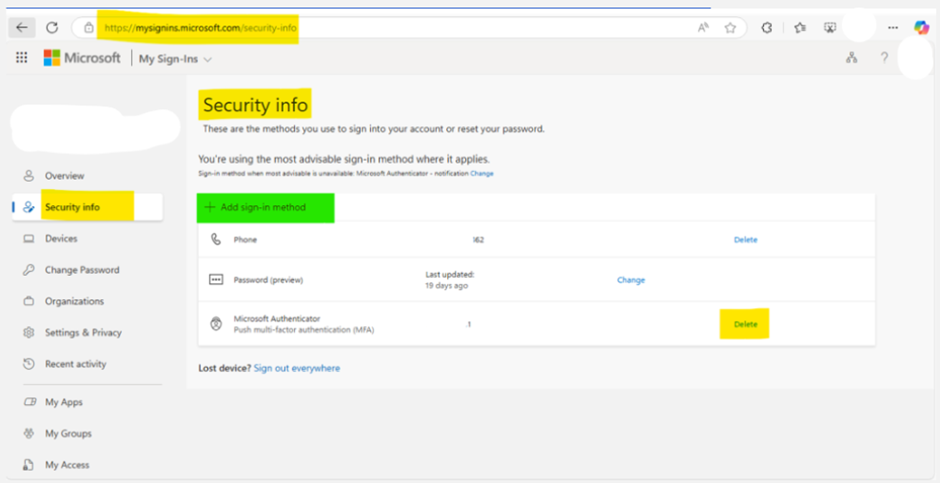Launch Copilot icon in browser toolbar
Image resolution: width=940 pixels, height=483 pixels.
click(x=921, y=28)
